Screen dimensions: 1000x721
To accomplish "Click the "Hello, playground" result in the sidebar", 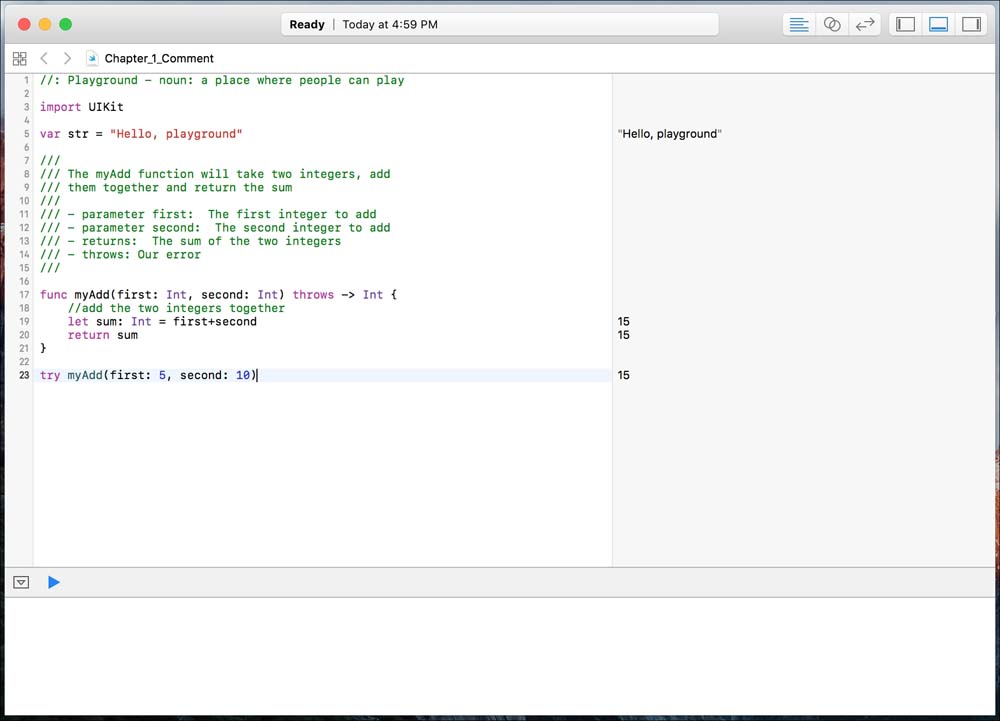I will pos(670,134).
